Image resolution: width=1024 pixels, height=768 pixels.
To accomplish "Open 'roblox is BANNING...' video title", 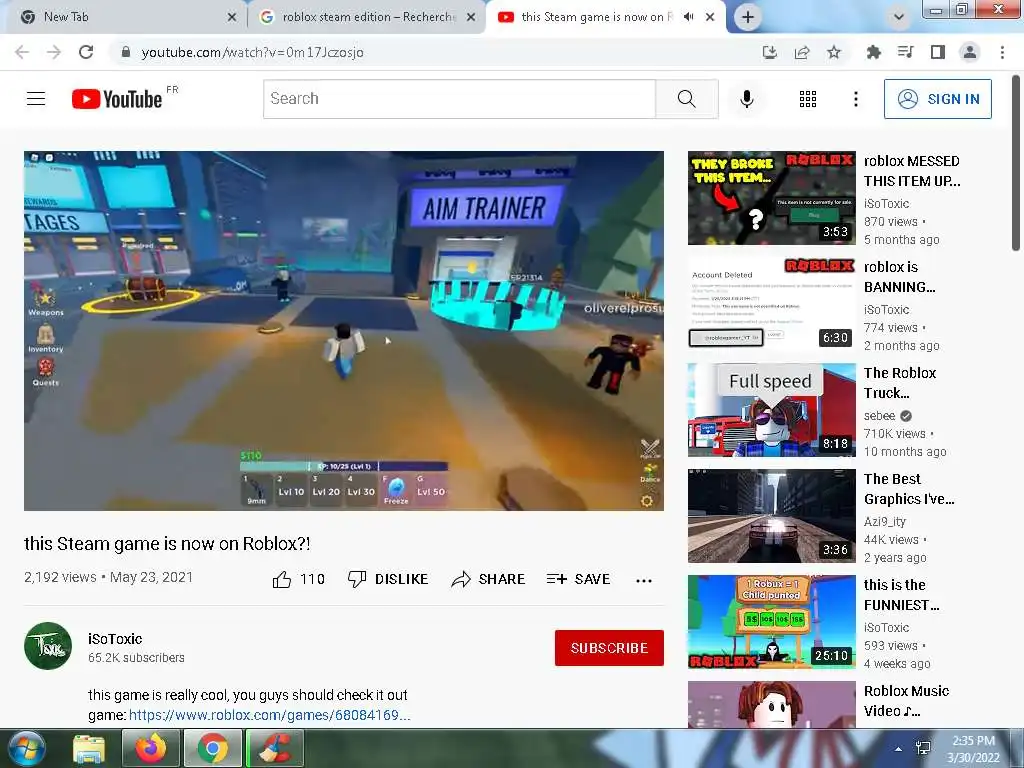I will (899, 277).
